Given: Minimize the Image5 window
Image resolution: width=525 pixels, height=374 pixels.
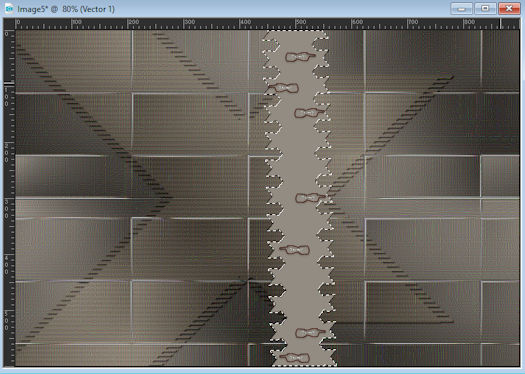Looking at the screenshot, I should tap(461, 9).
